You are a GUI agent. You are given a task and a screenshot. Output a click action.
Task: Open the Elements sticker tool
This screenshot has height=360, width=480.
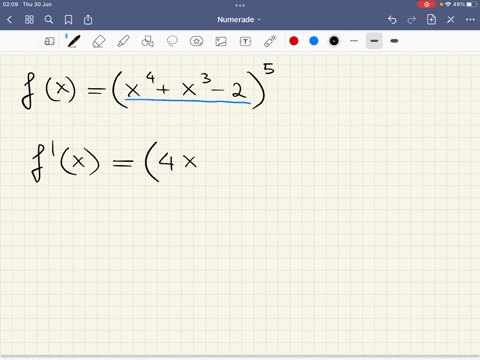(196, 41)
